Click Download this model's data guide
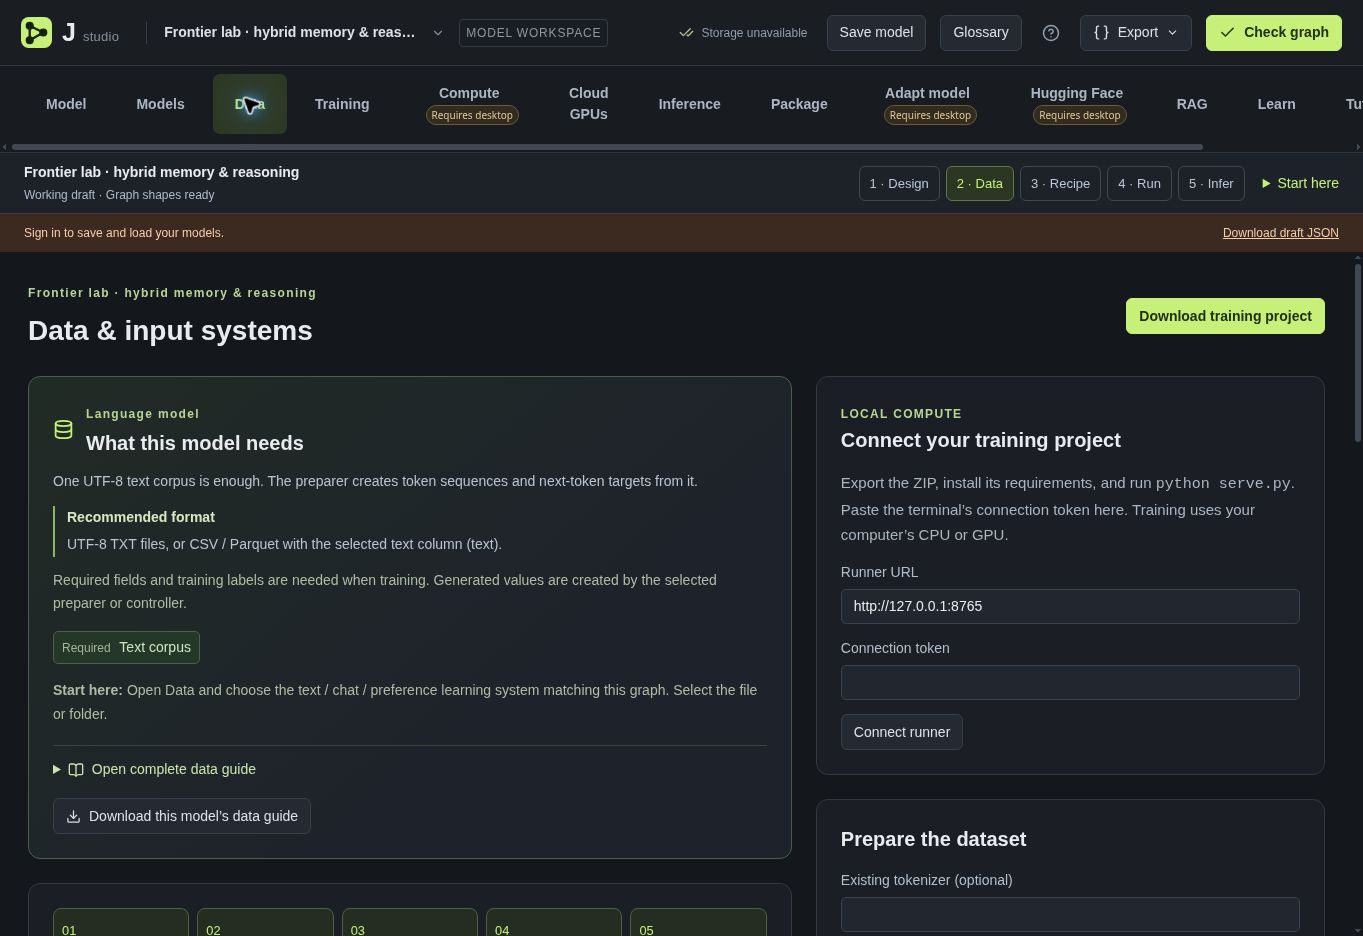 (182, 816)
